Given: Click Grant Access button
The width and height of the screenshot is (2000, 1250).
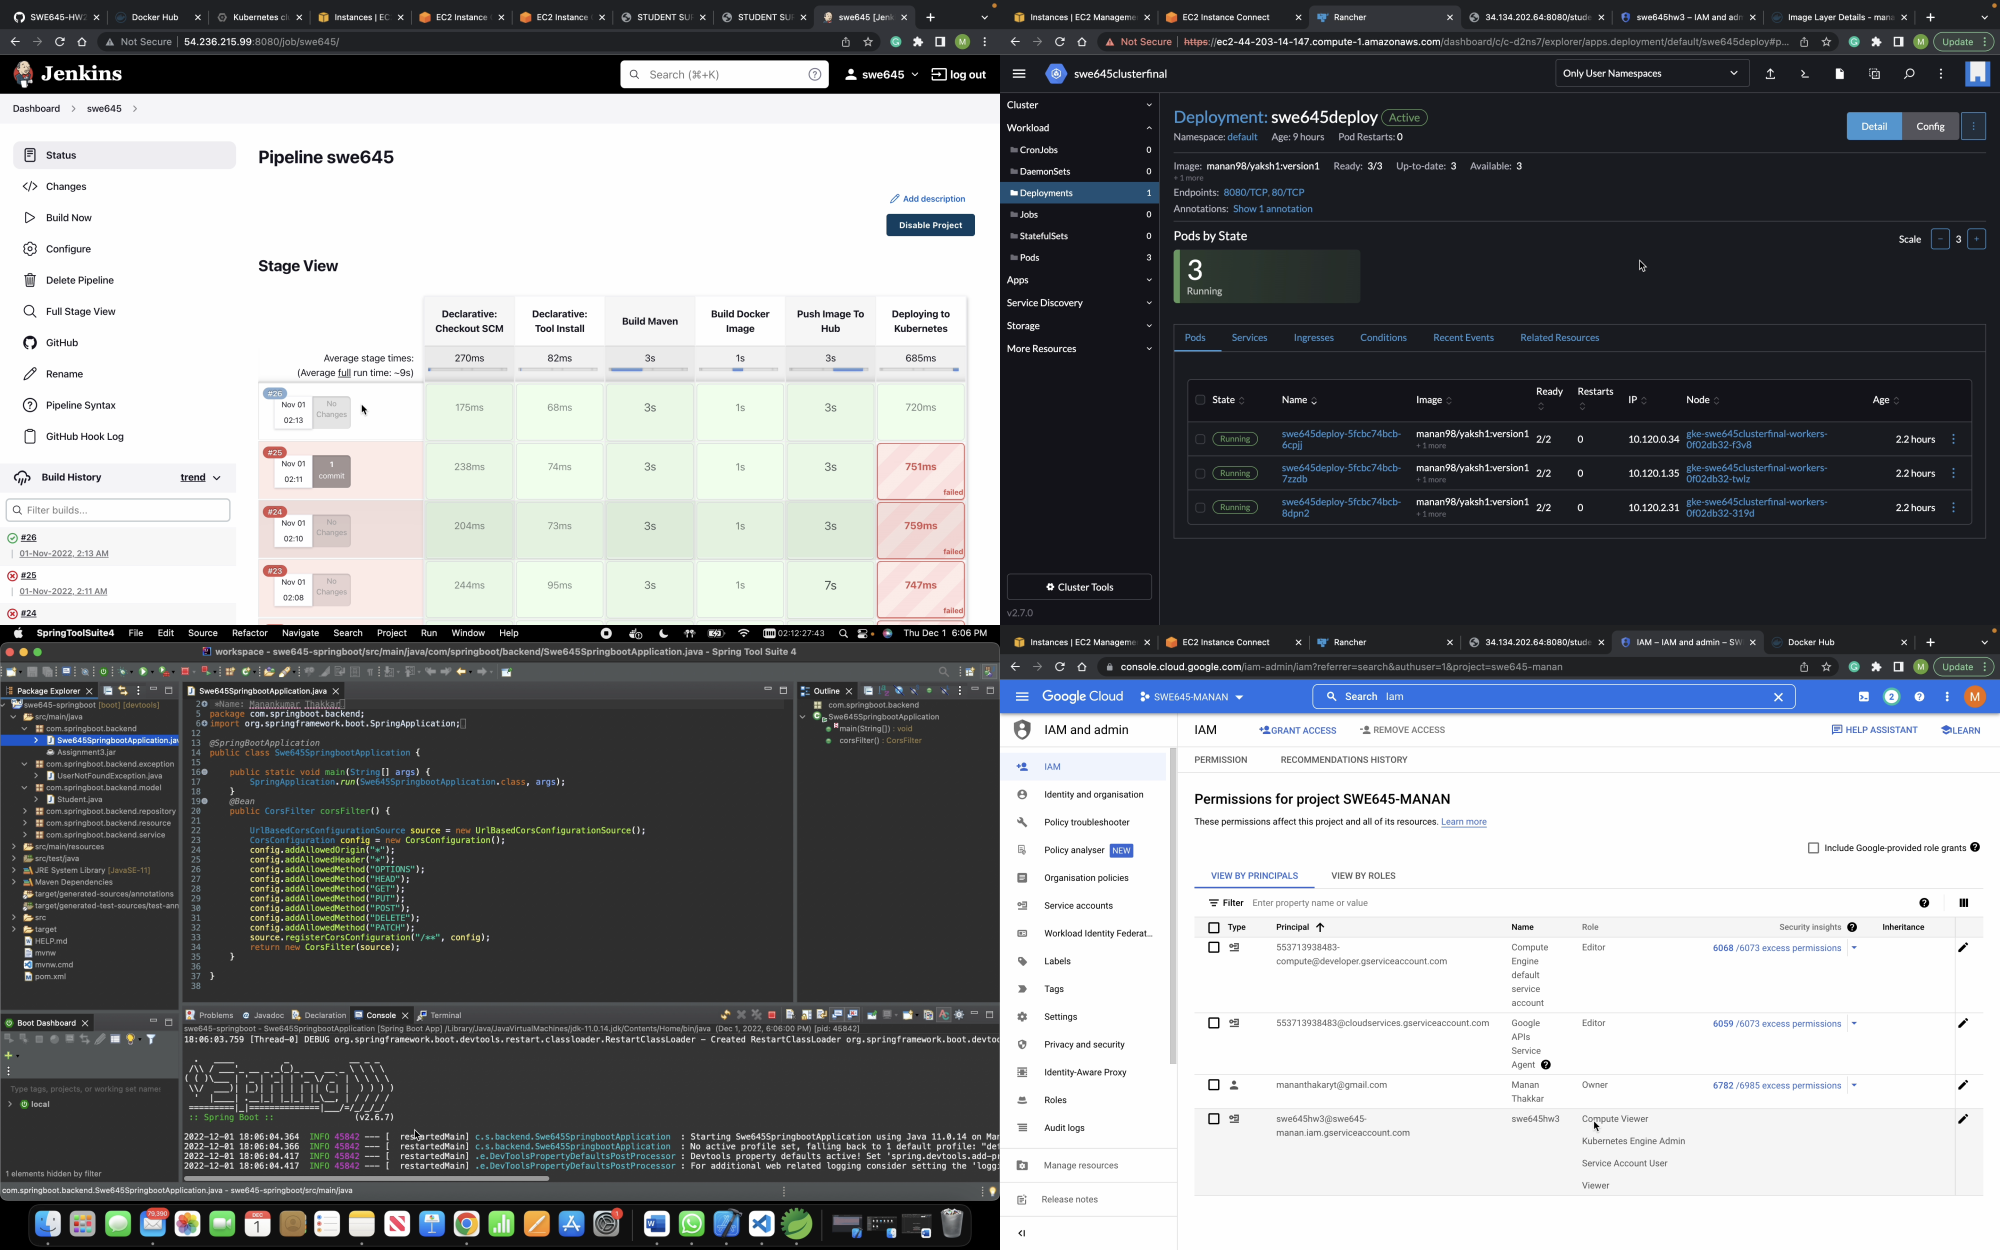Looking at the screenshot, I should coord(1298,731).
